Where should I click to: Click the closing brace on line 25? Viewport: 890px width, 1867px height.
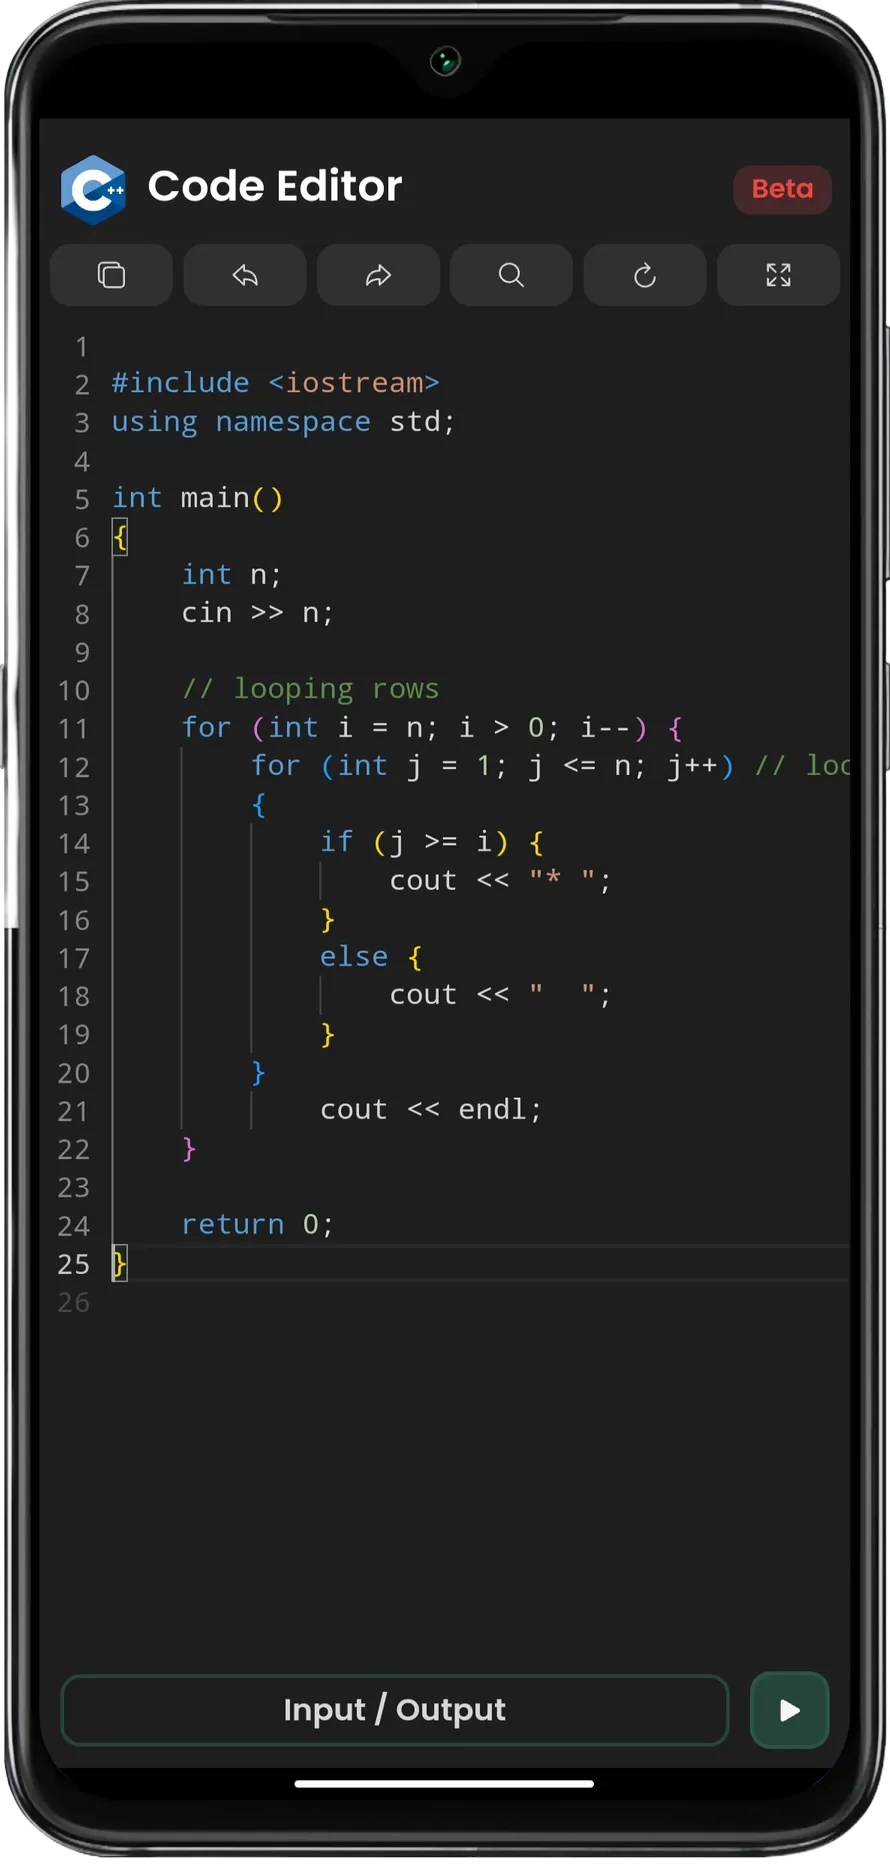pos(119,1264)
